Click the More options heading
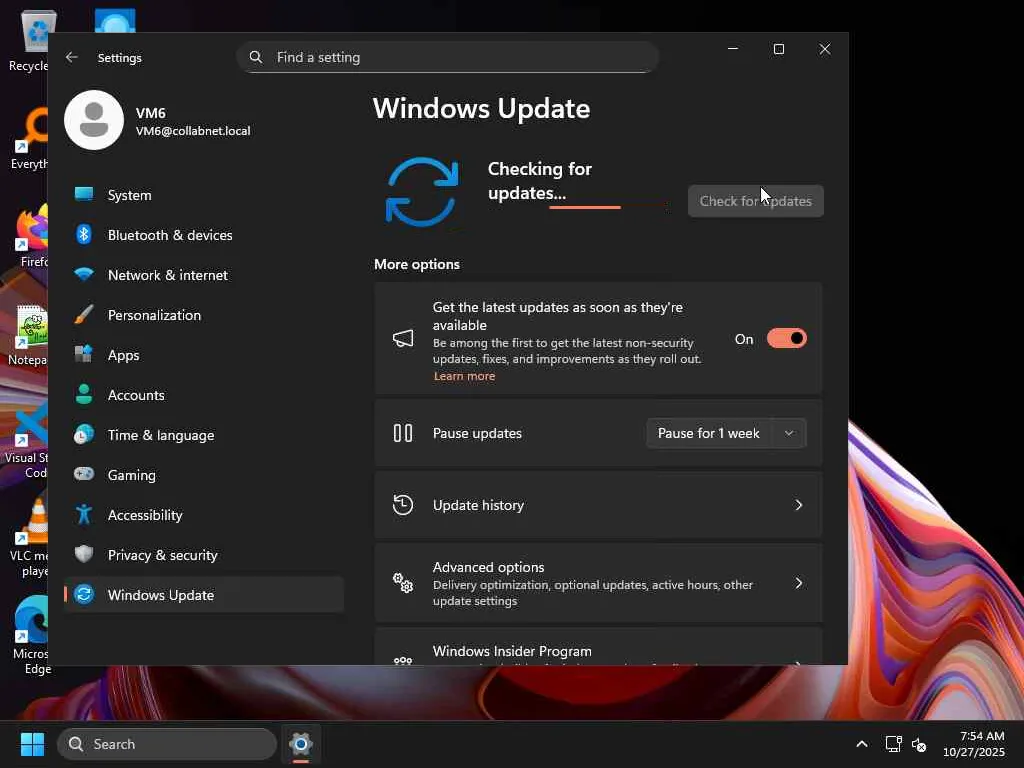 417,264
